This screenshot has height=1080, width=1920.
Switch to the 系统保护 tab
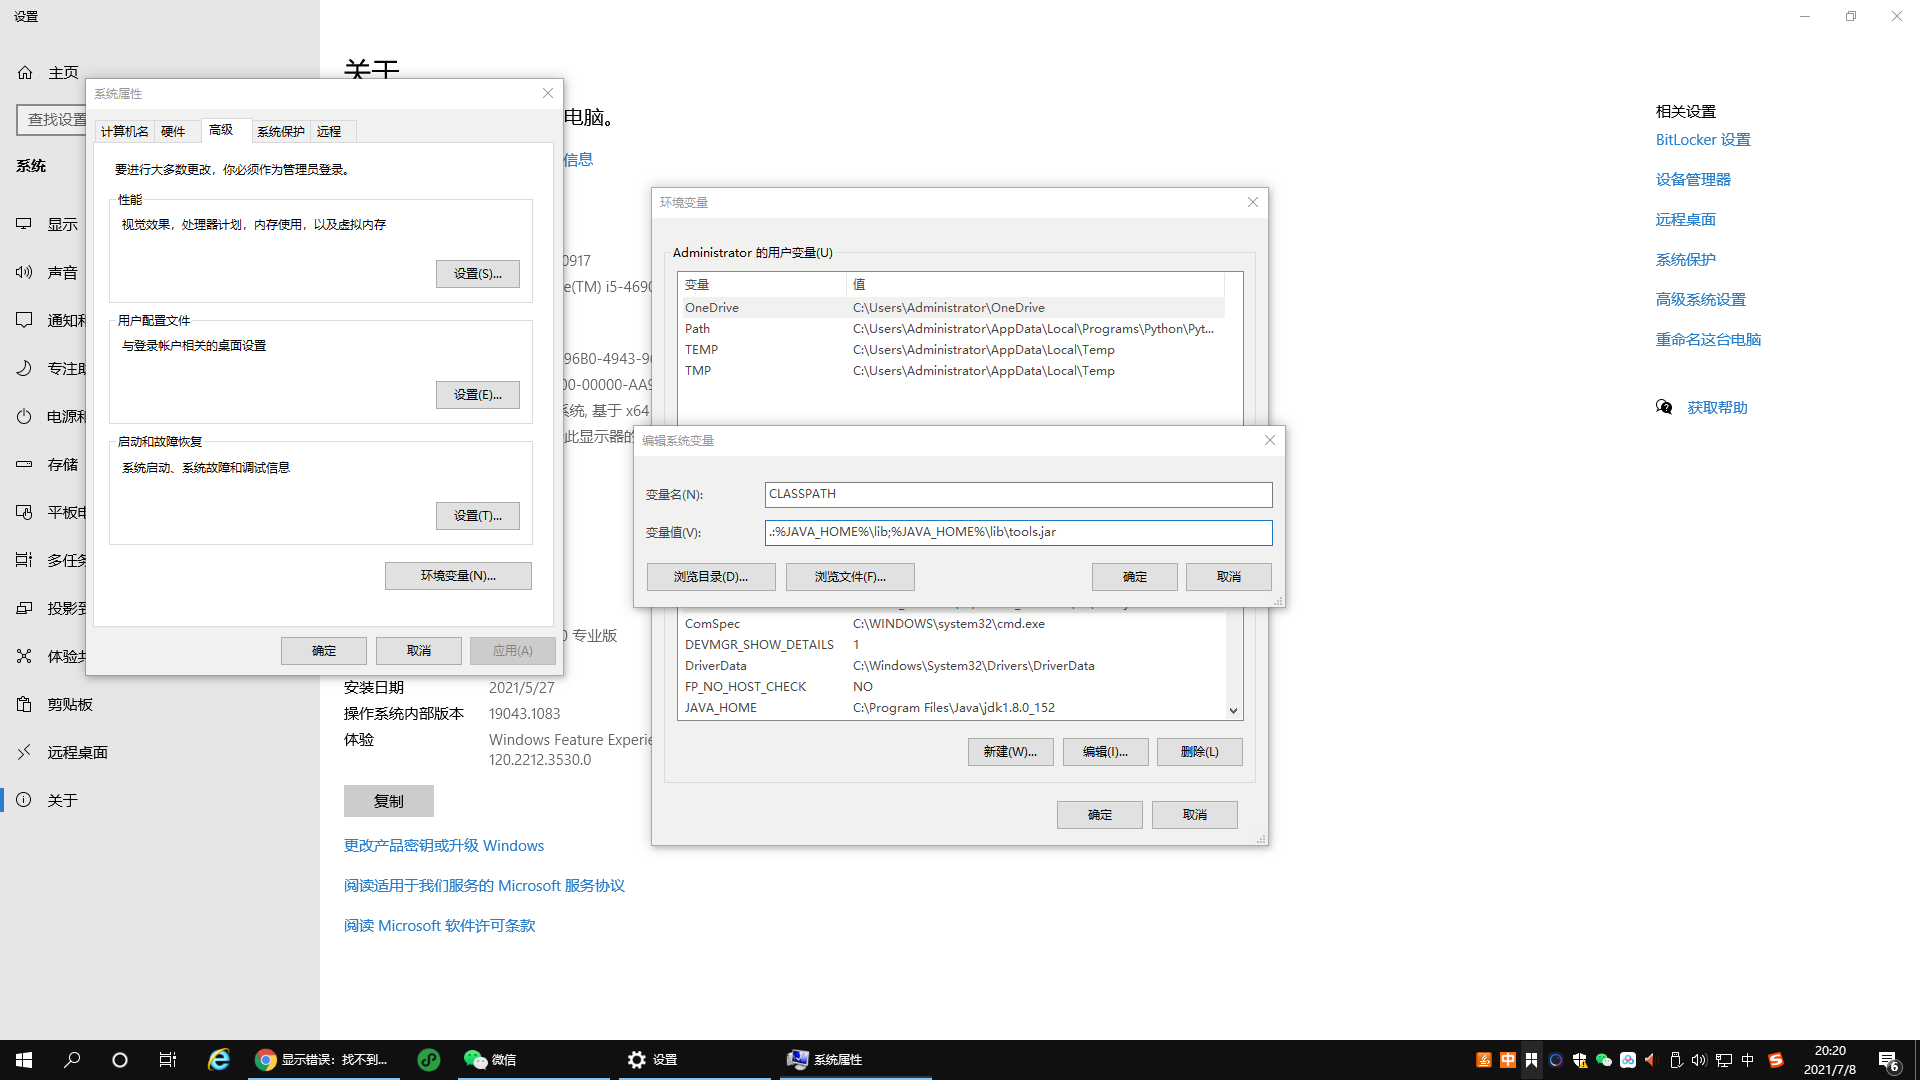[x=280, y=132]
